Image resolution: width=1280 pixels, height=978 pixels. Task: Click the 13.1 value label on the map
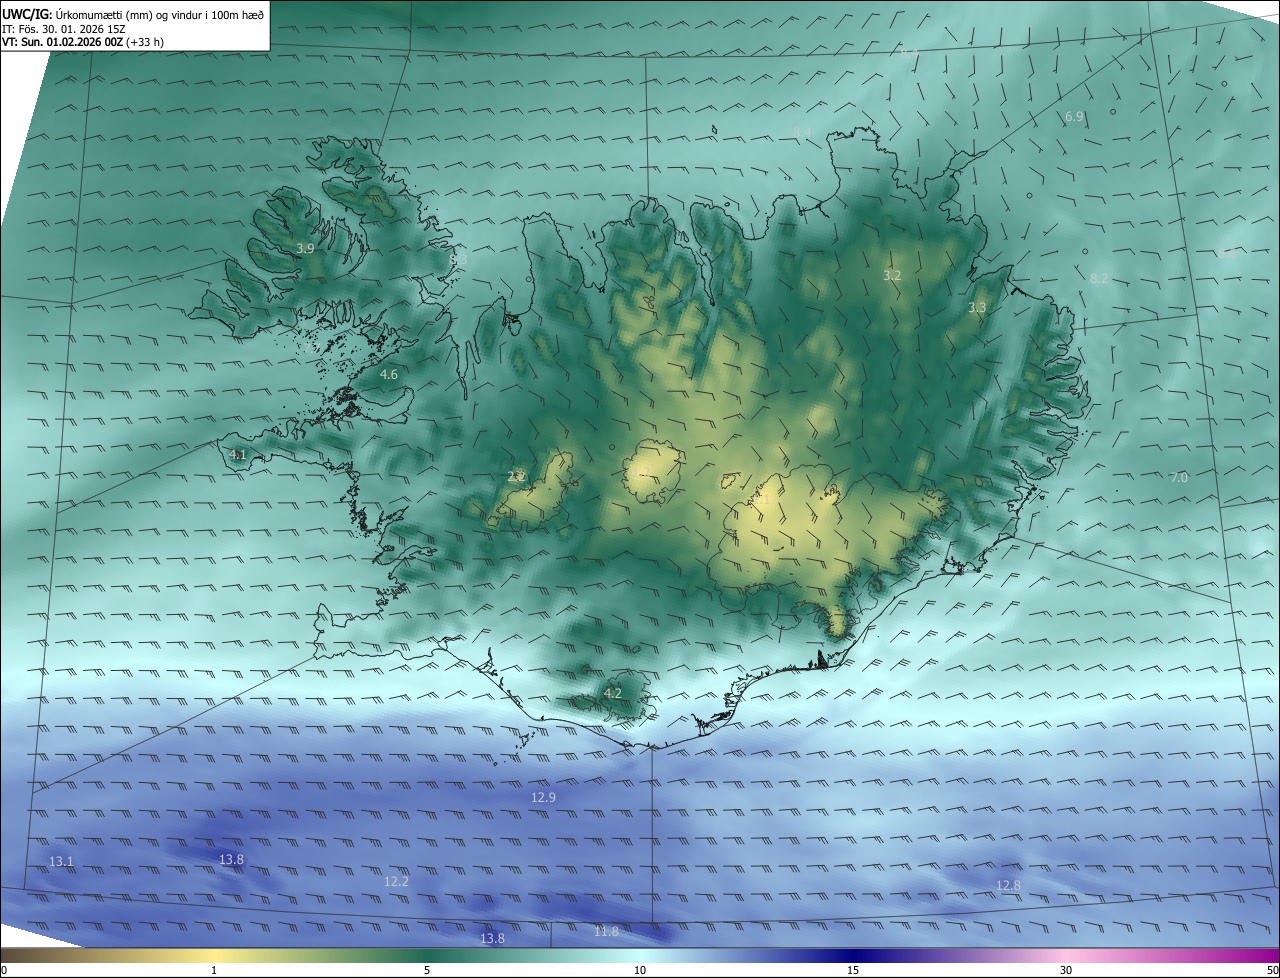[x=61, y=861]
